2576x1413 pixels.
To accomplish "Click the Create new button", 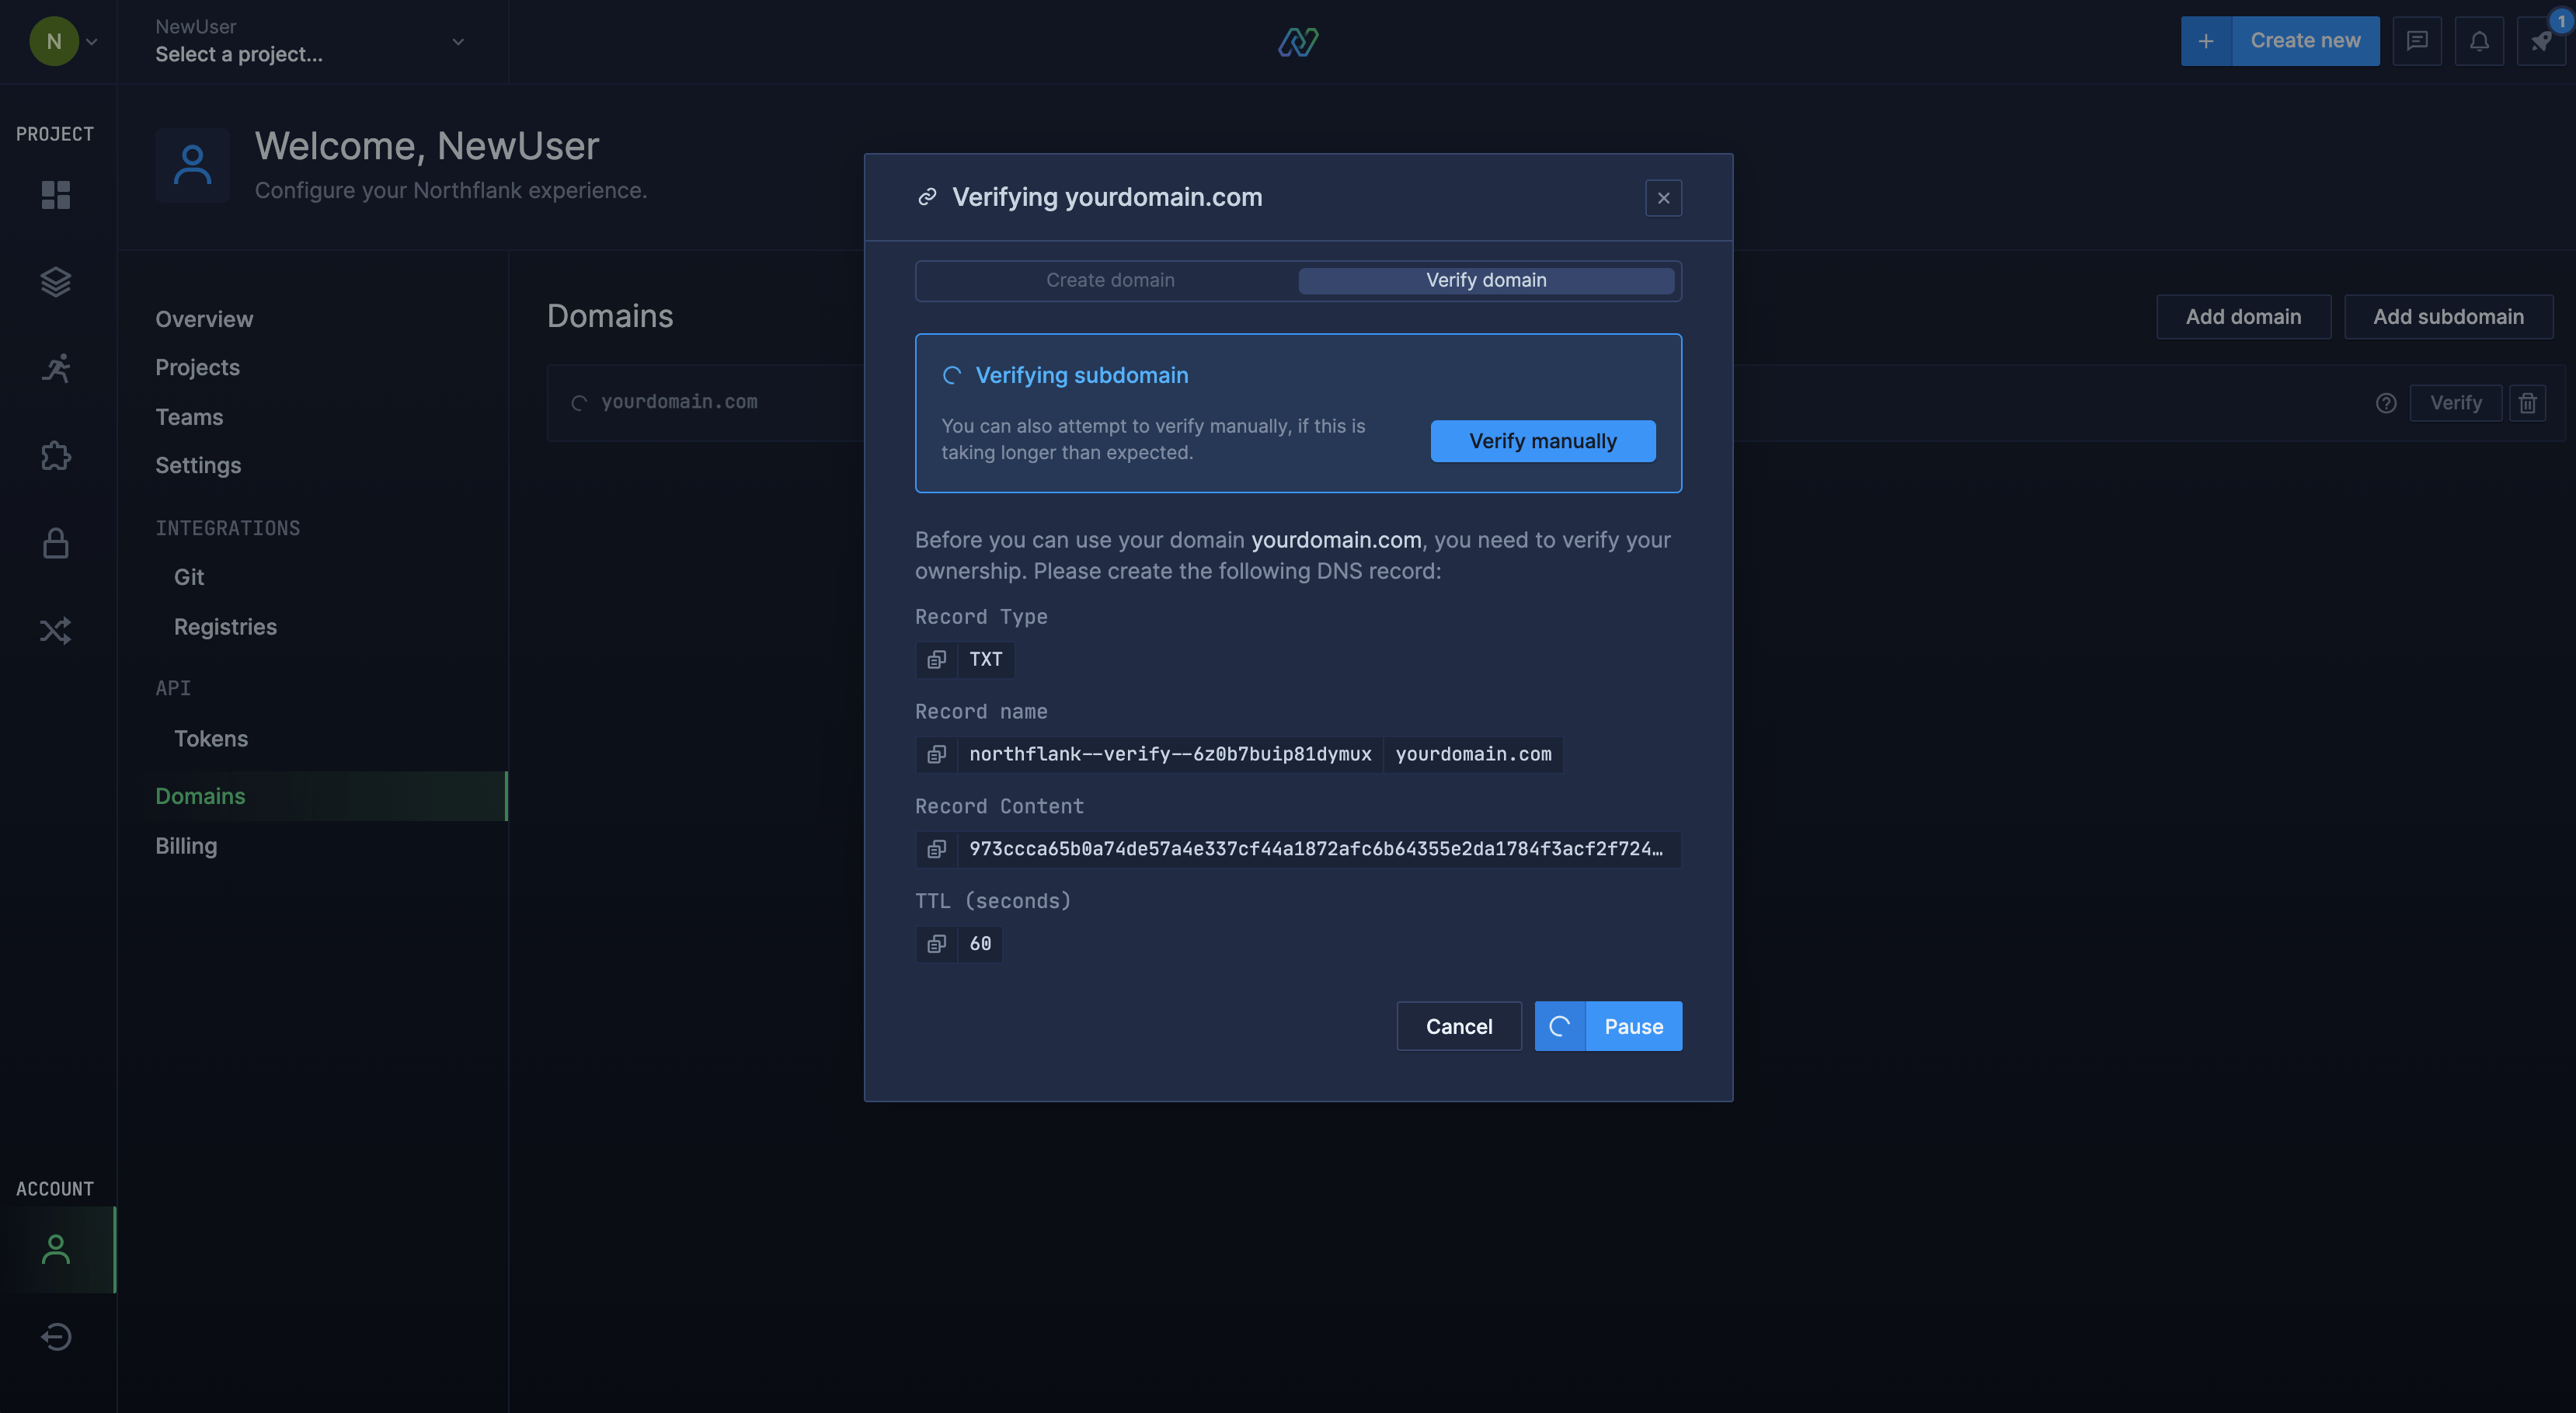I will (x=2305, y=41).
